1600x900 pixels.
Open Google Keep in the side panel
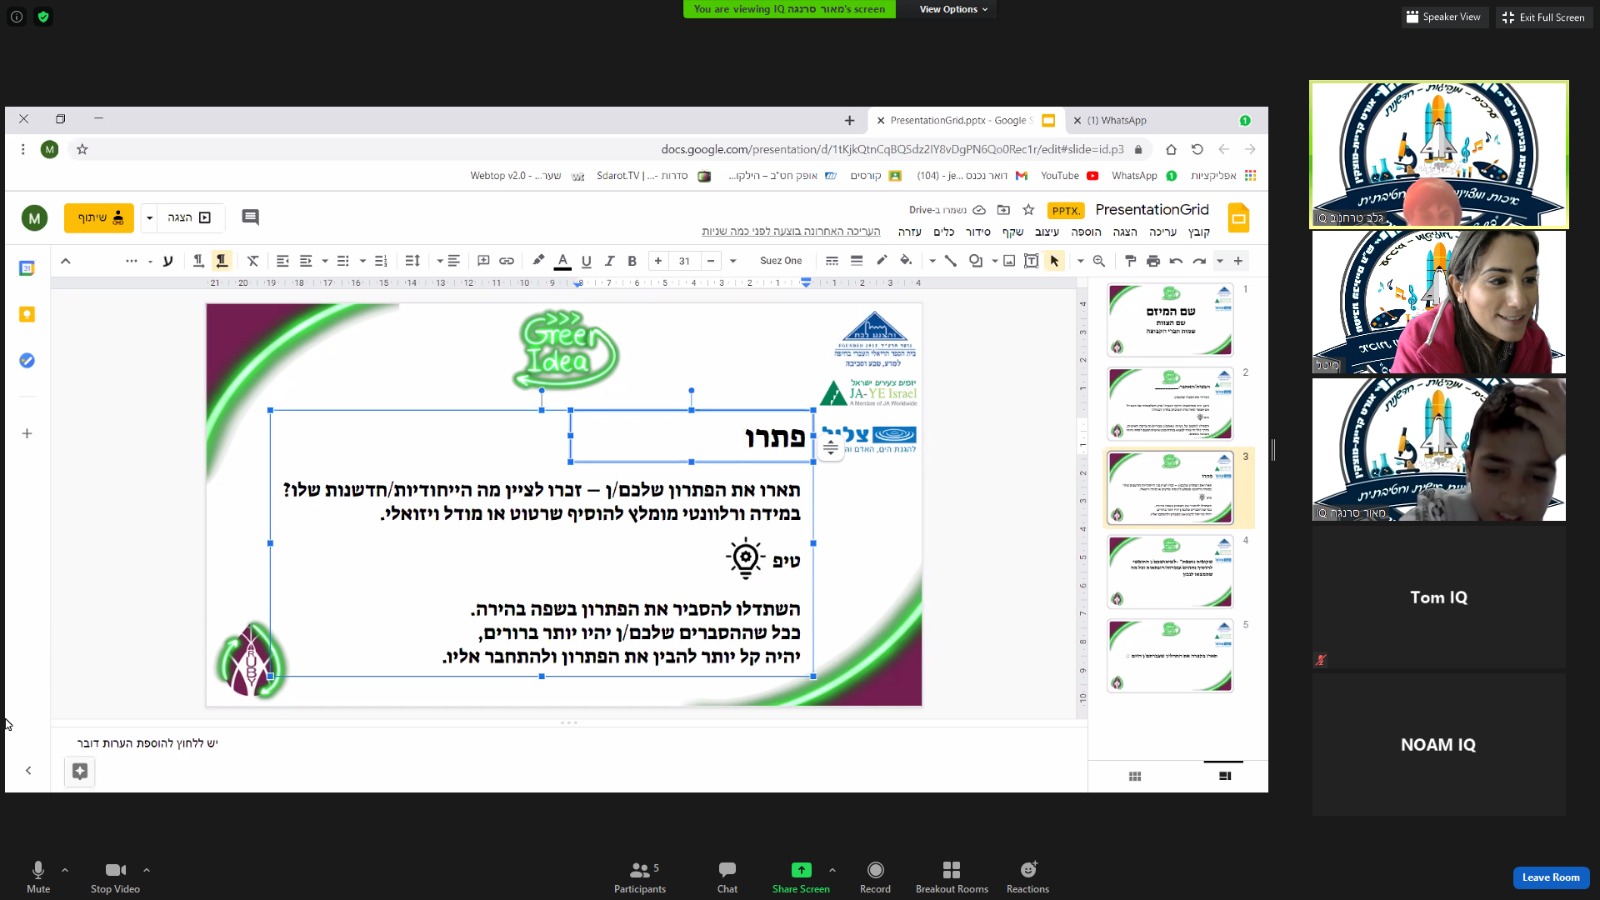pos(27,314)
